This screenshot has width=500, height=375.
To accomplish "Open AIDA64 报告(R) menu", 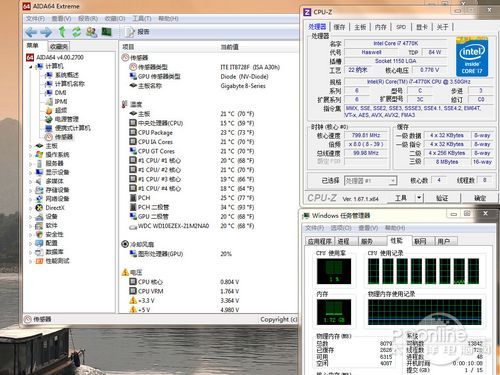I will [x=88, y=19].
